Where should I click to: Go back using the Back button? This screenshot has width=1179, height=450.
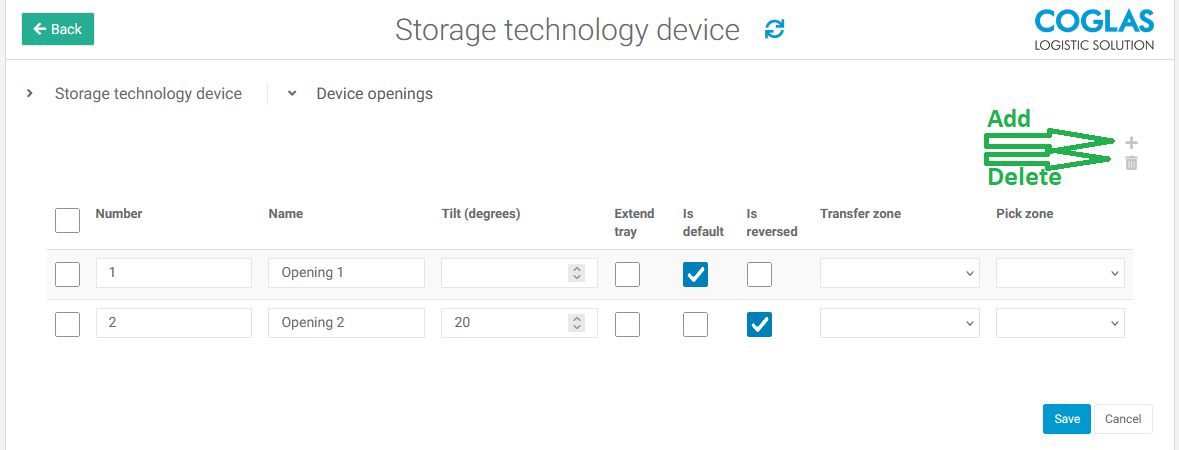pos(58,29)
